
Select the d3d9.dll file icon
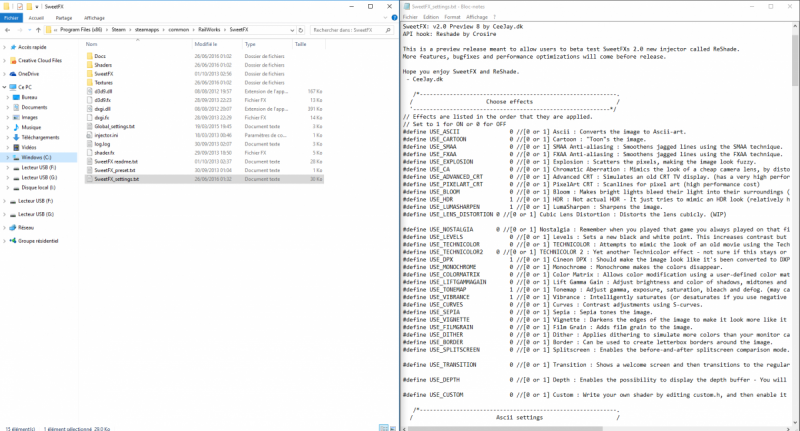(90, 91)
